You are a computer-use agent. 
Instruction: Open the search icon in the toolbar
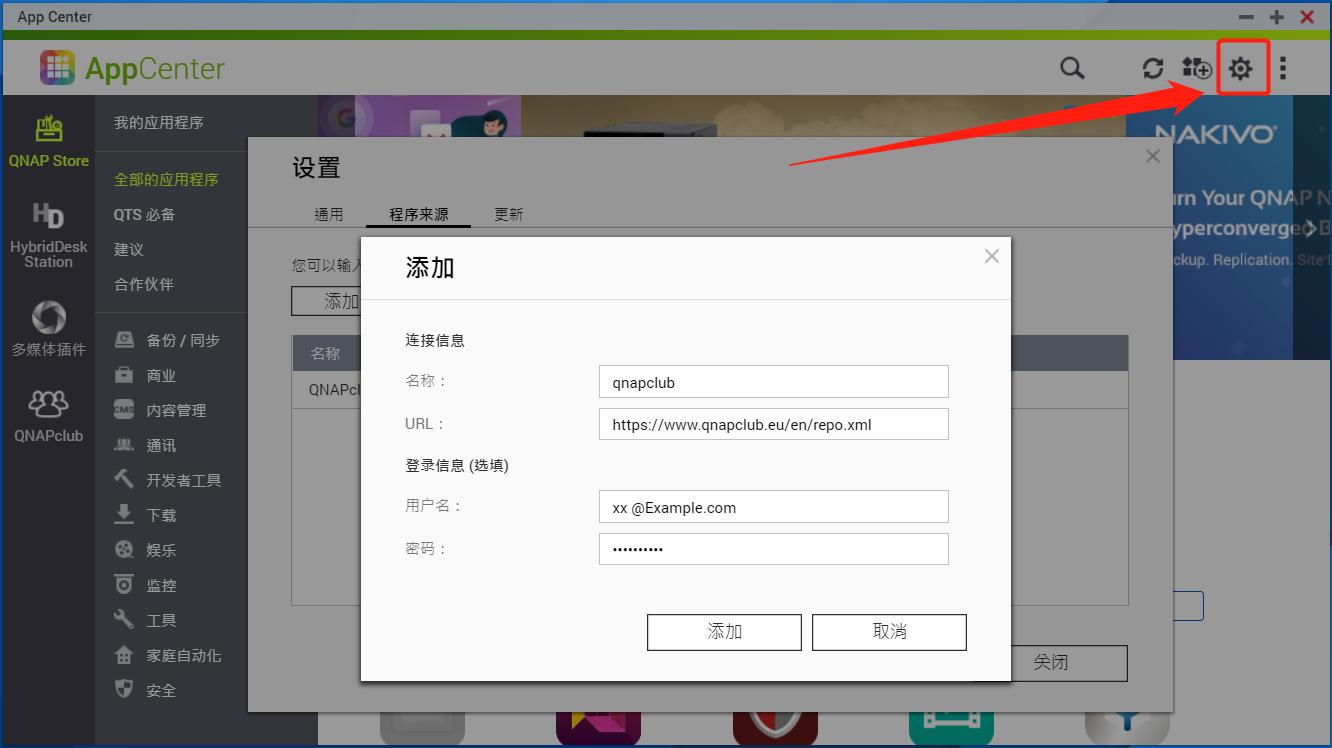pos(1071,68)
